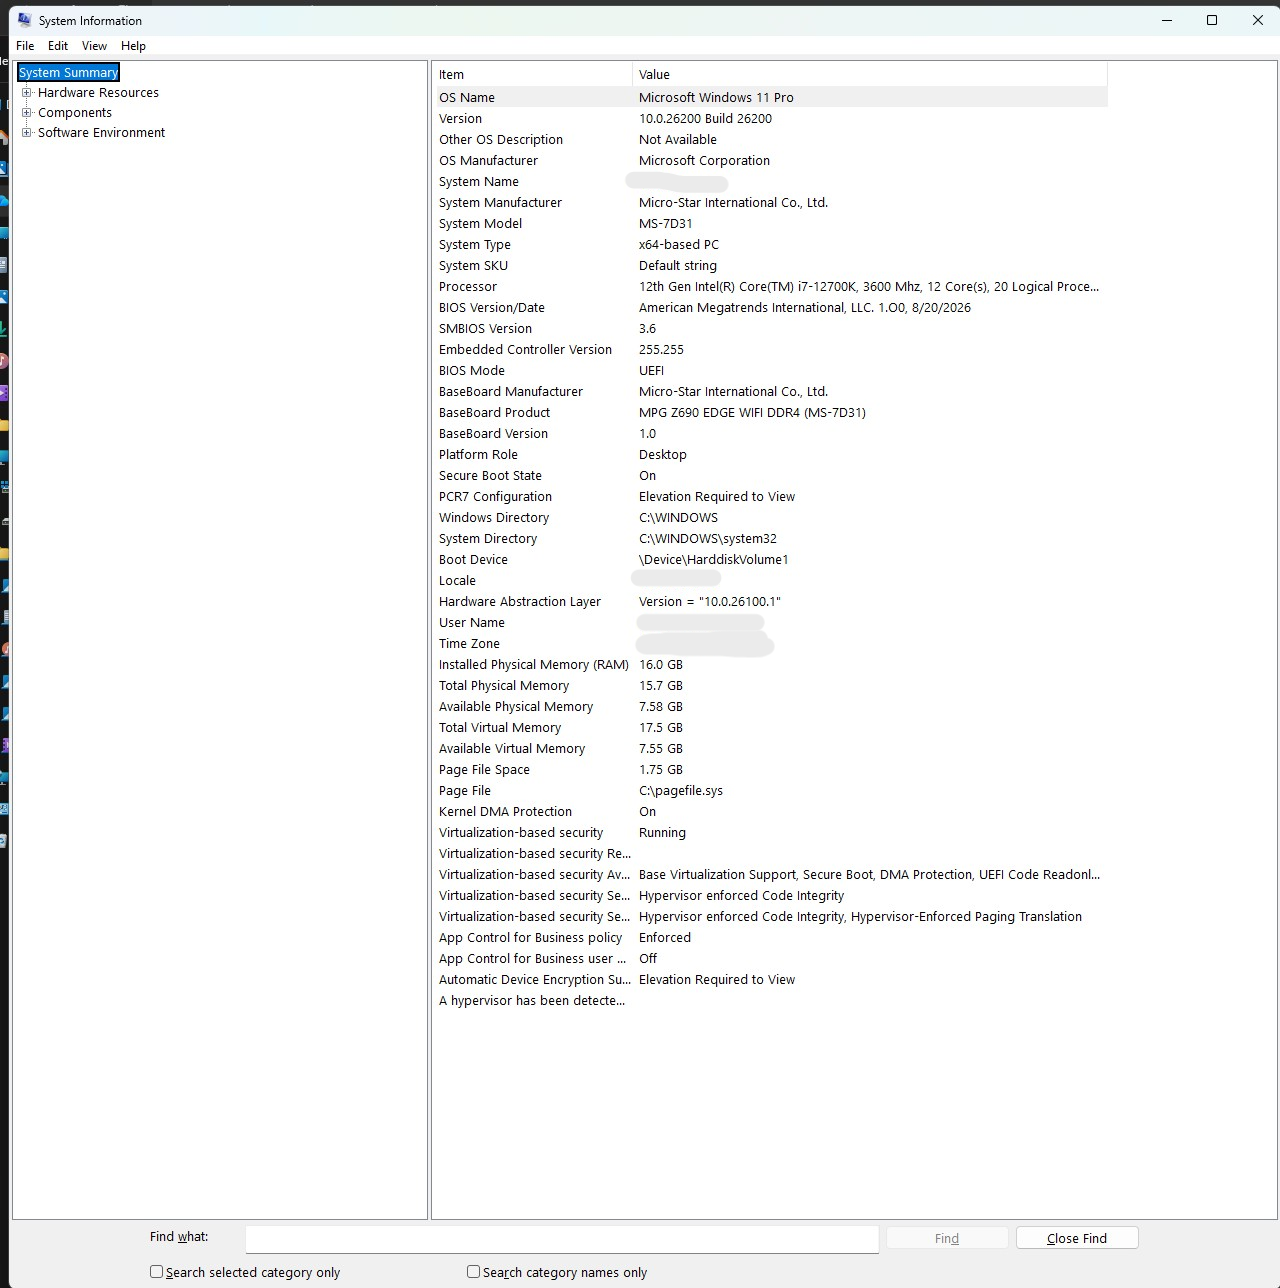This screenshot has width=1280, height=1288.
Task: Click the Find what input field
Action: tap(562, 1239)
